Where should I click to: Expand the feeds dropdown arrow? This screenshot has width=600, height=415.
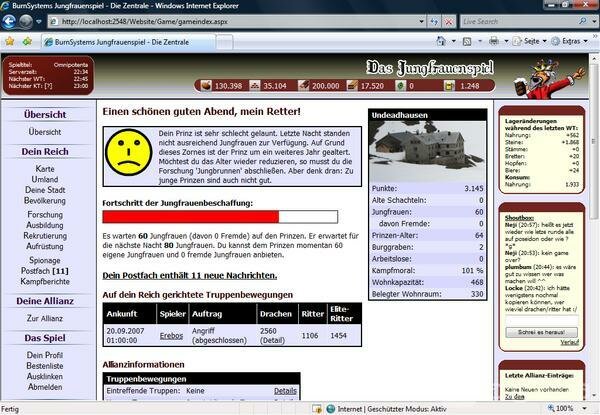click(x=480, y=41)
